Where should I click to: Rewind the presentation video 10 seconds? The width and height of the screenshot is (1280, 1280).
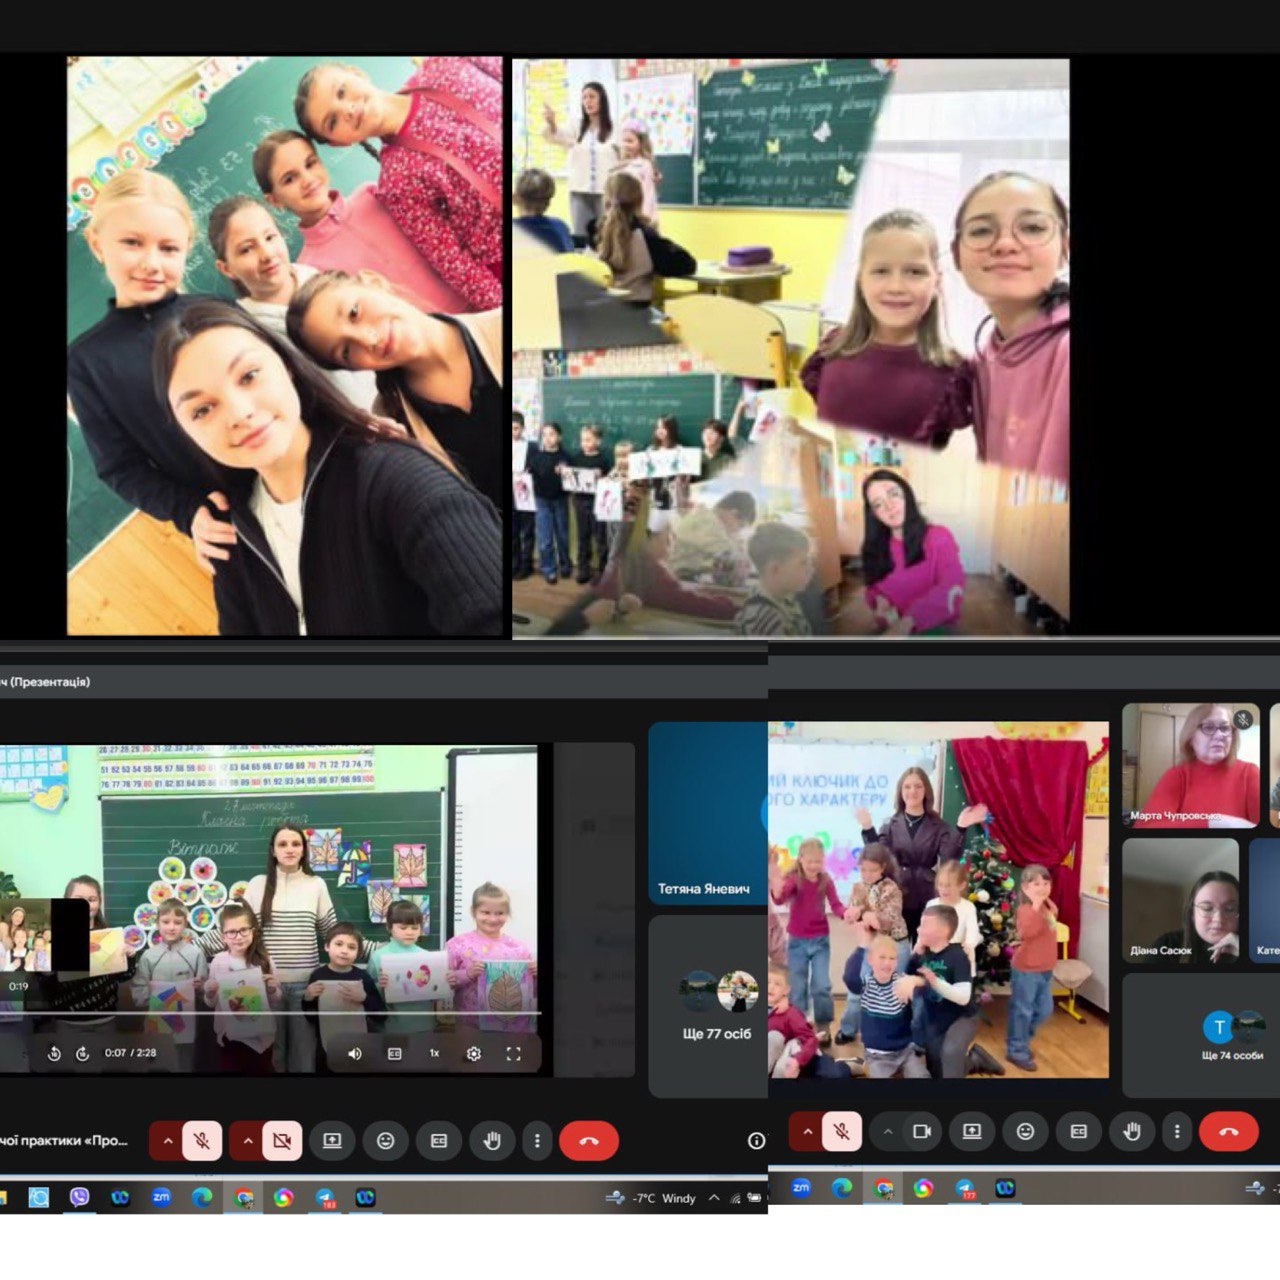(54, 1053)
